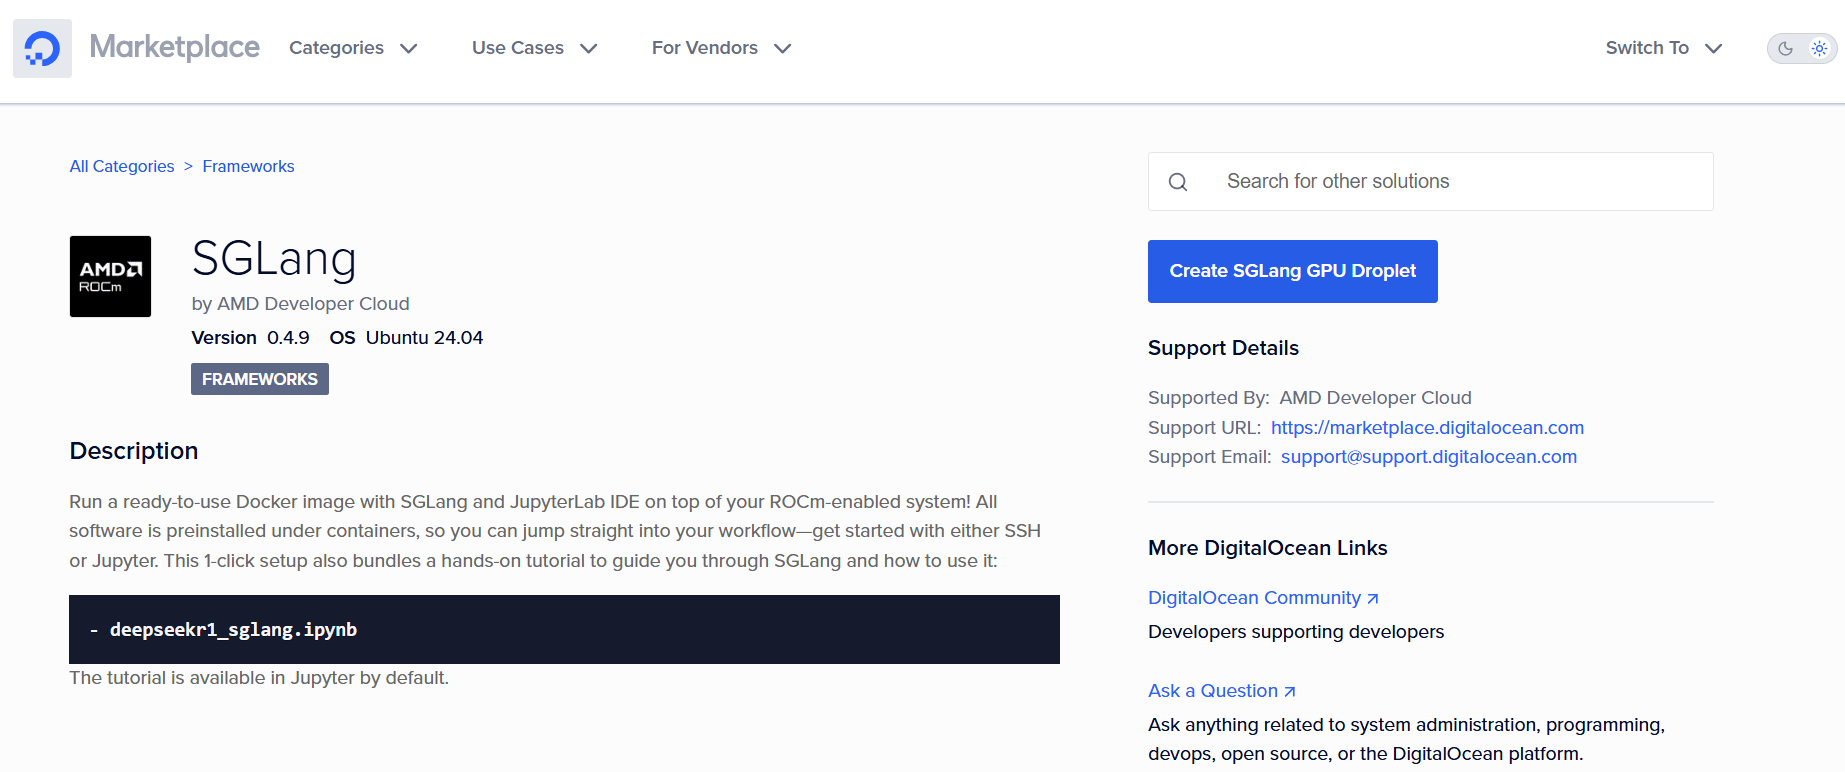Click the deepseekr1_sglang.ipynb code text

click(233, 630)
